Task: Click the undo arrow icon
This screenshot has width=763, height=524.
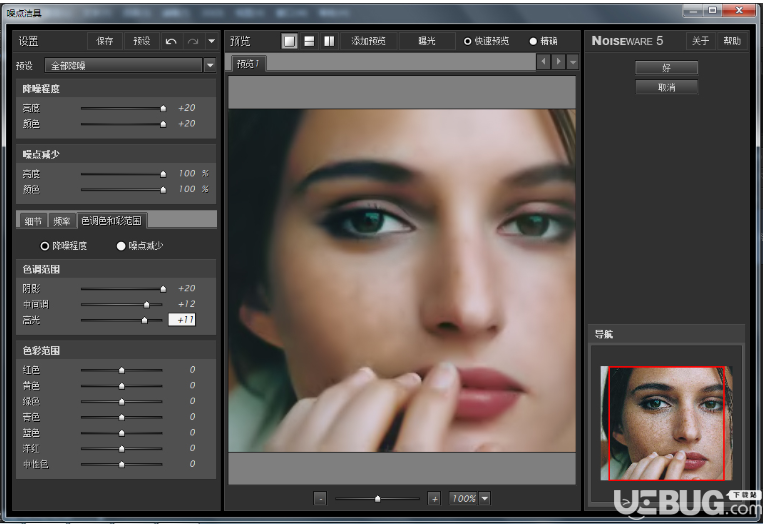Action: [171, 41]
